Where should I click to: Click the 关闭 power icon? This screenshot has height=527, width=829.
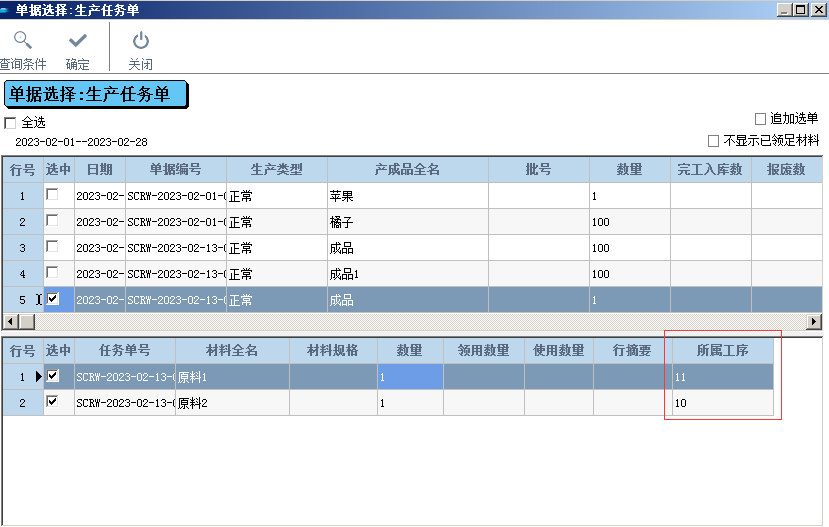coord(140,41)
